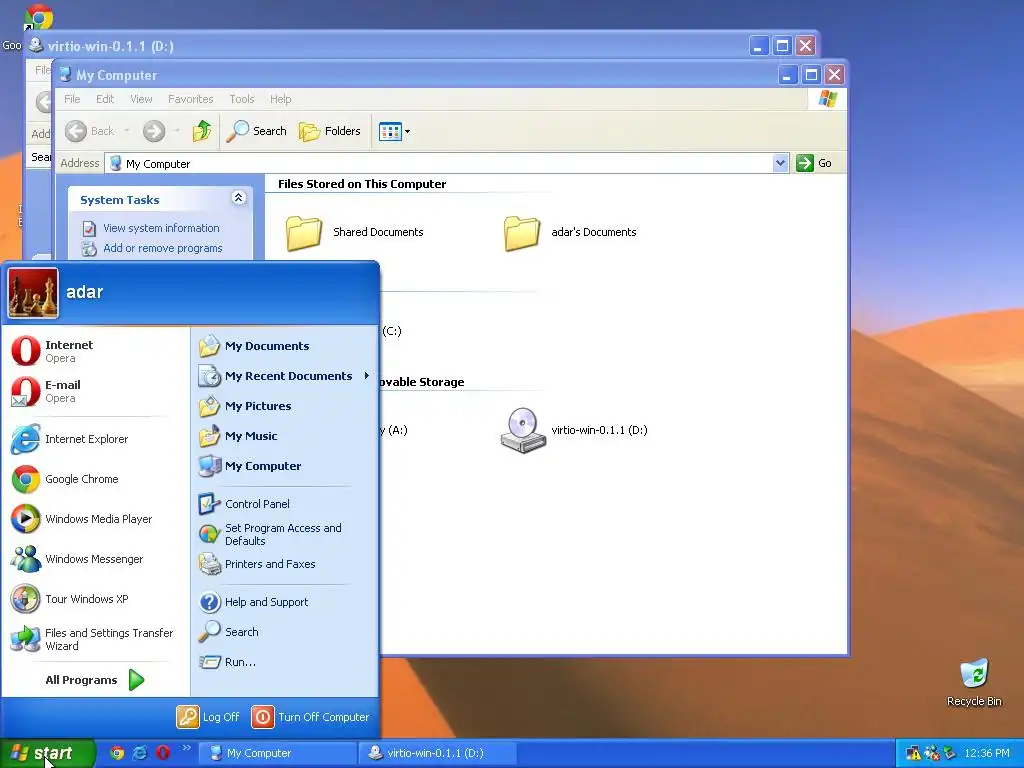Click Search in My Computer toolbar
The width and height of the screenshot is (1024, 768).
pyautogui.click(x=257, y=131)
